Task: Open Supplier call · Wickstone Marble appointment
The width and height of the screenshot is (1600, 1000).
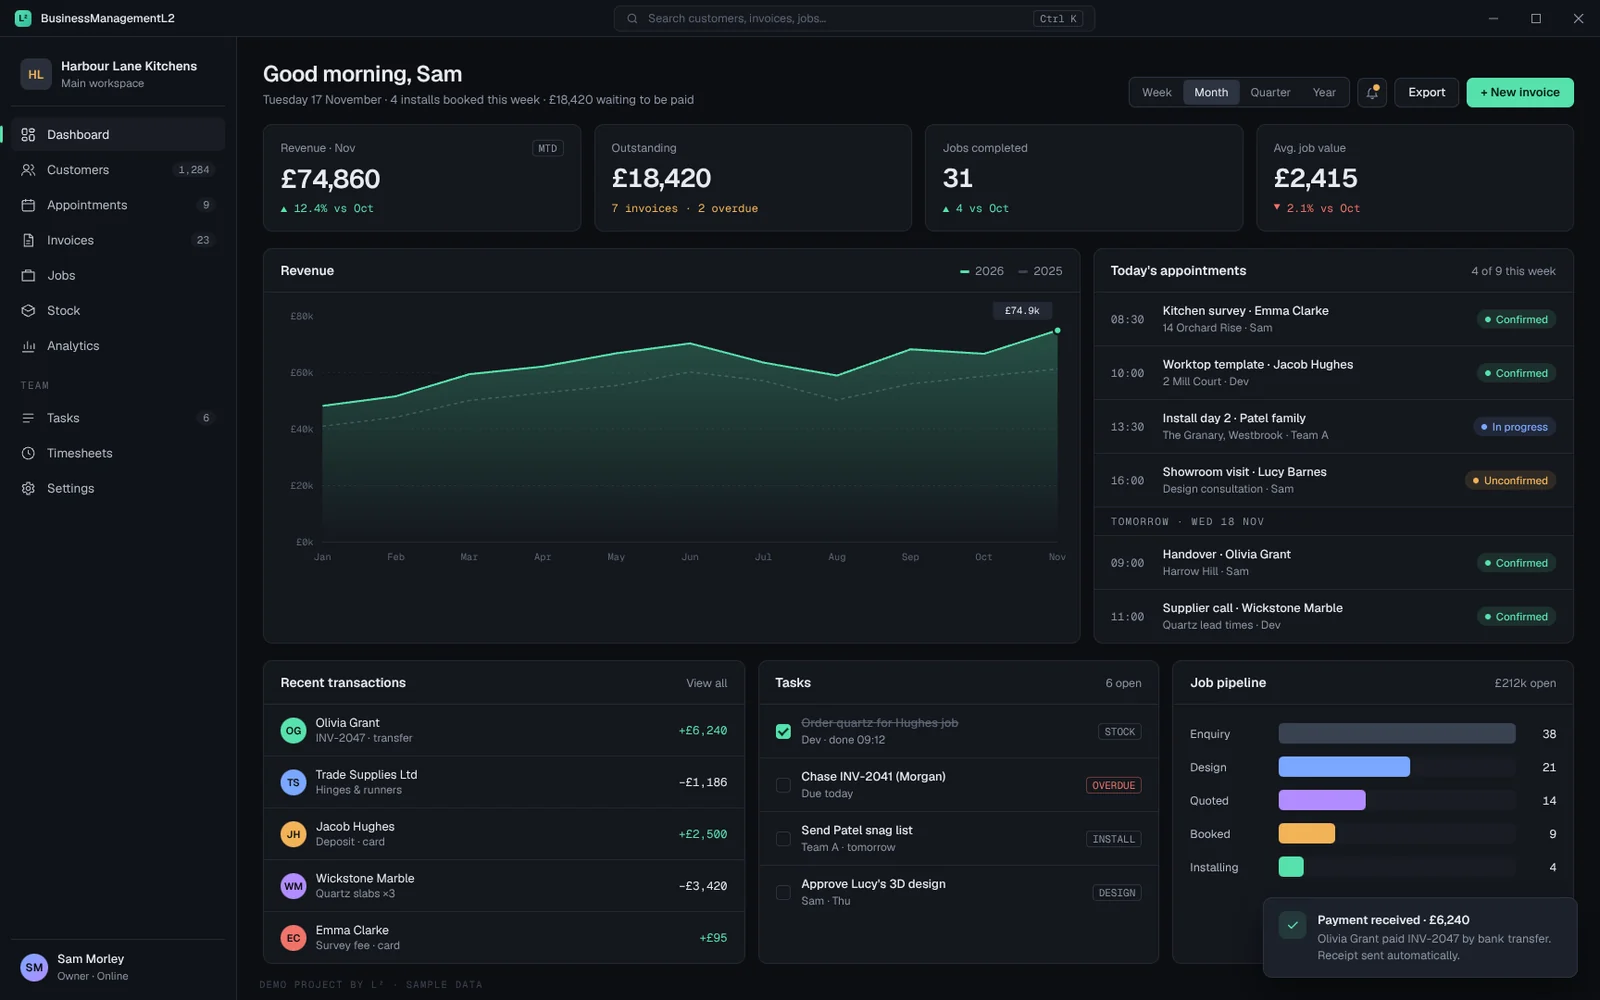Action: [1333, 616]
